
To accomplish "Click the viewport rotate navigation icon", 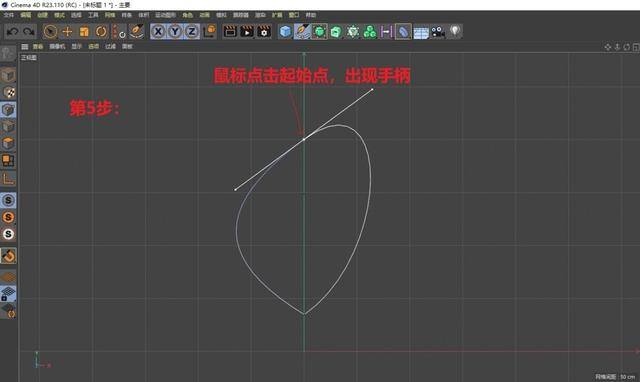I will tap(627, 47).
